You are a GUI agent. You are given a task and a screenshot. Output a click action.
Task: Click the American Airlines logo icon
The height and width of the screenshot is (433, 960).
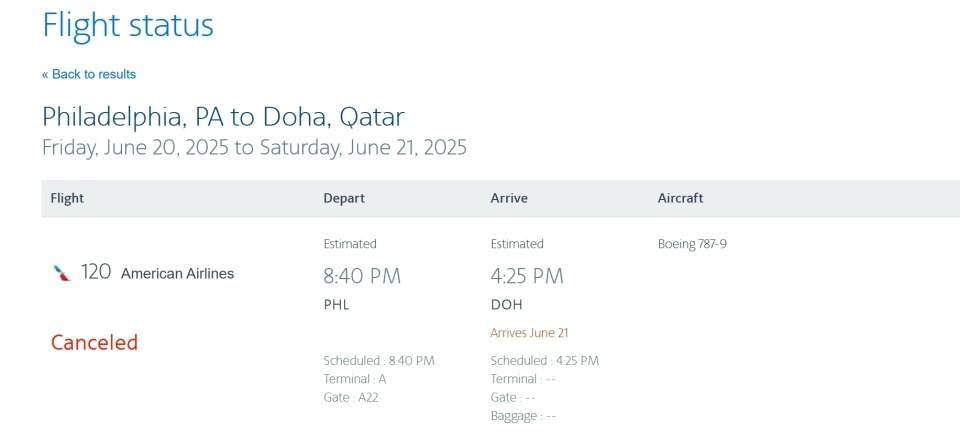62,273
